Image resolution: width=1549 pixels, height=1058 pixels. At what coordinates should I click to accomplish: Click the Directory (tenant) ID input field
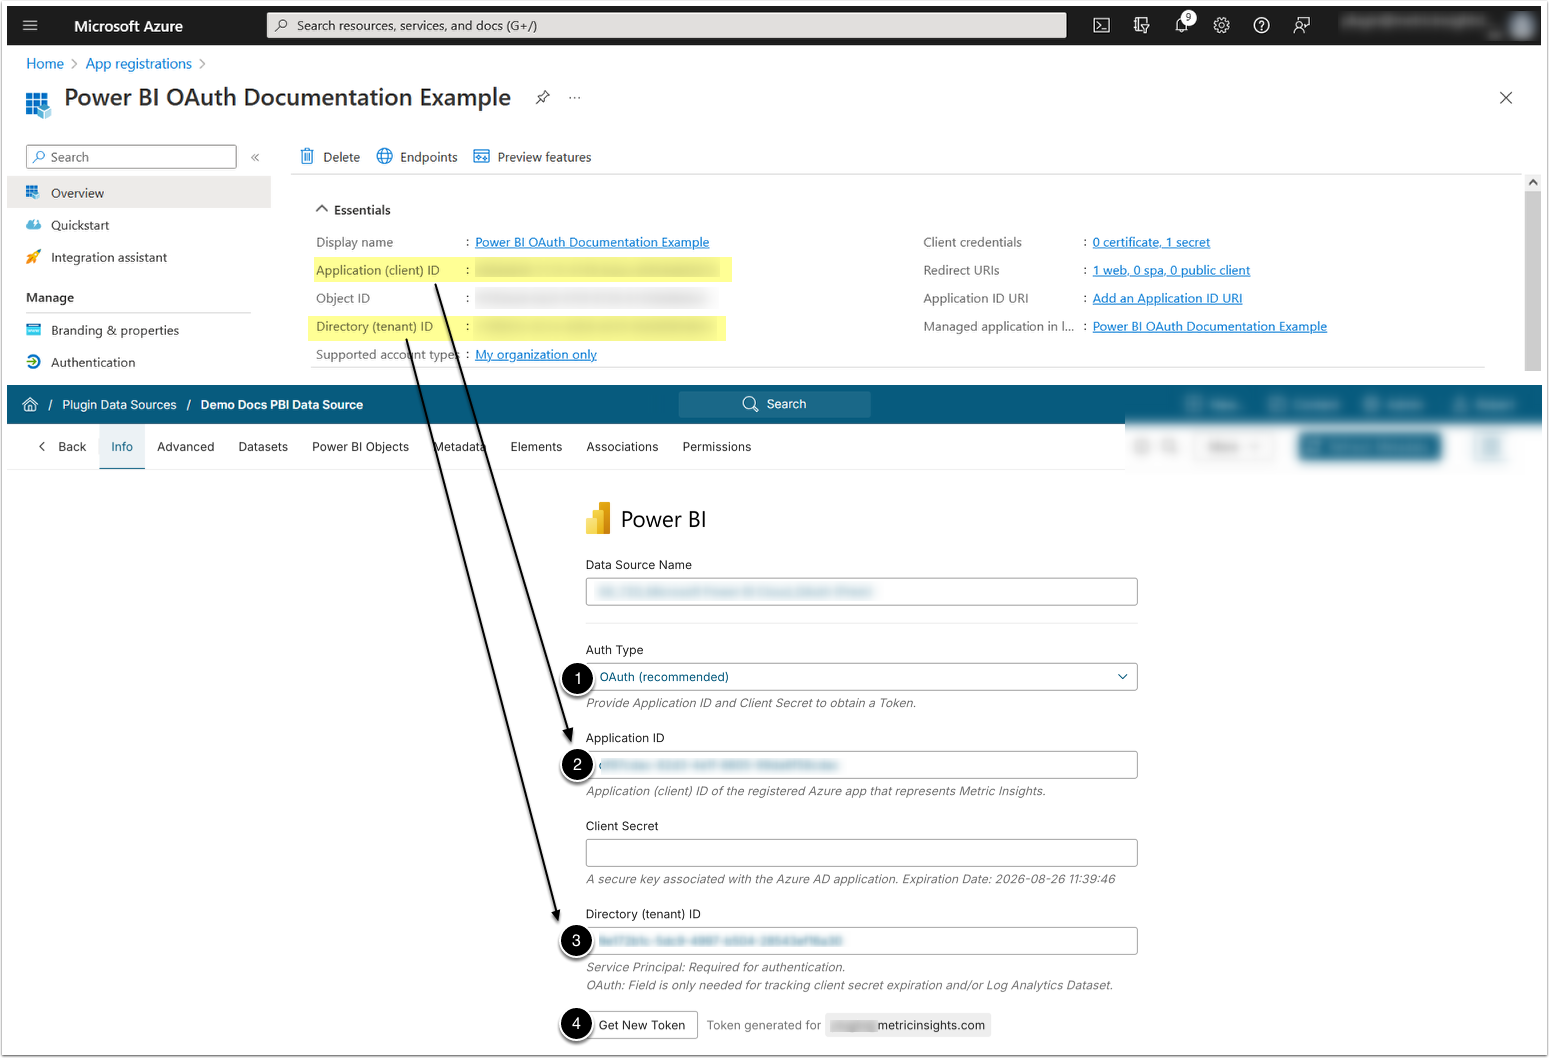click(x=861, y=941)
